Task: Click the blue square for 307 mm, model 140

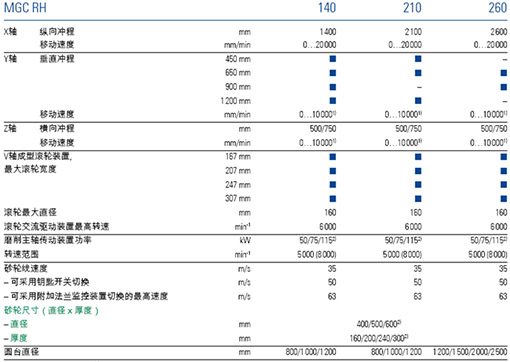Action: (x=333, y=199)
